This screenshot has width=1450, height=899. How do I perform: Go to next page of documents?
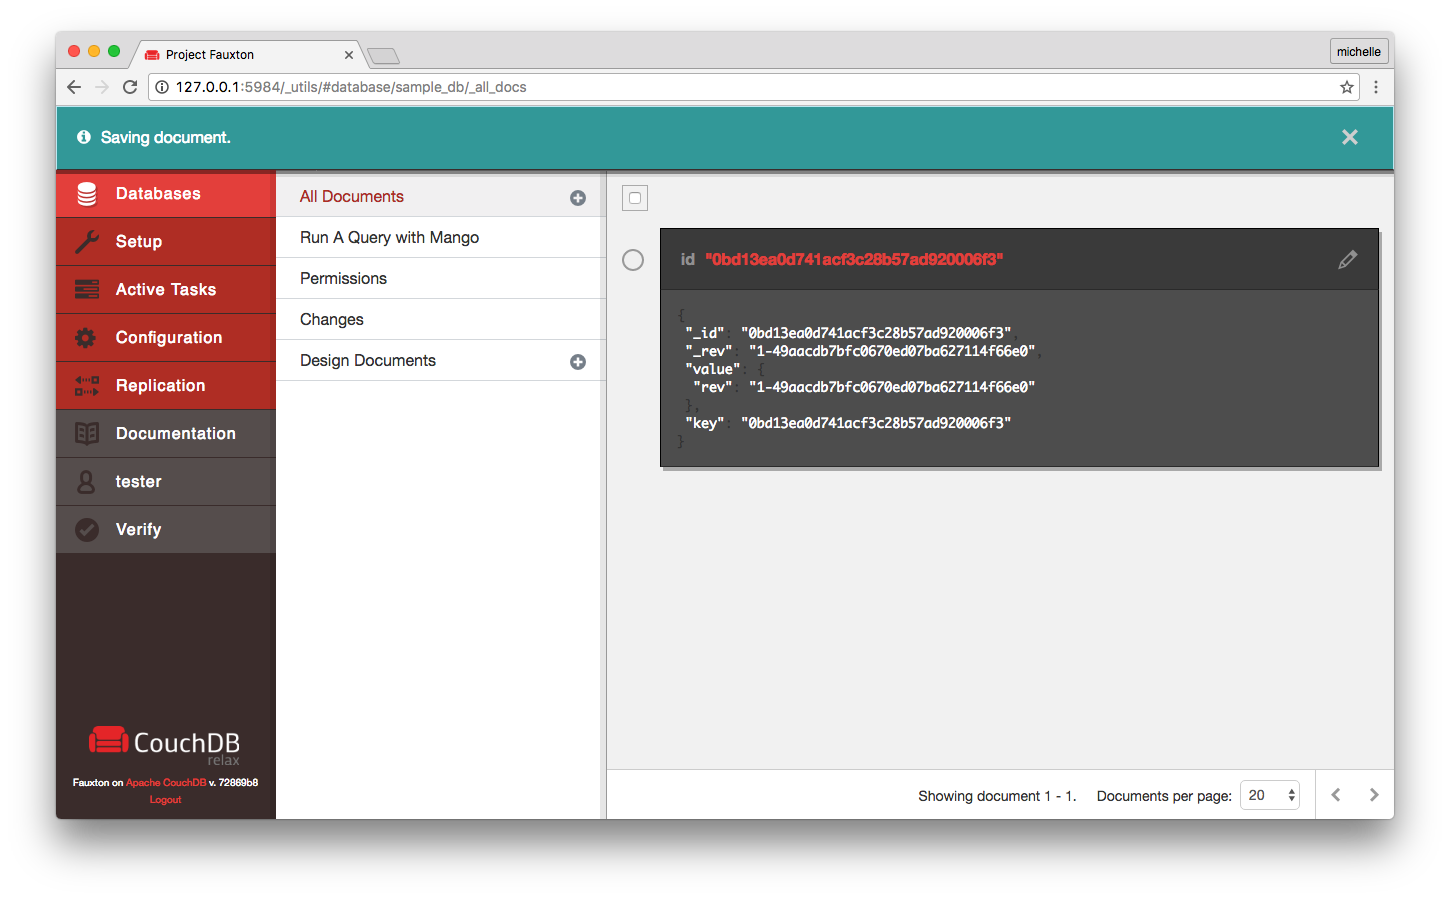click(x=1374, y=795)
